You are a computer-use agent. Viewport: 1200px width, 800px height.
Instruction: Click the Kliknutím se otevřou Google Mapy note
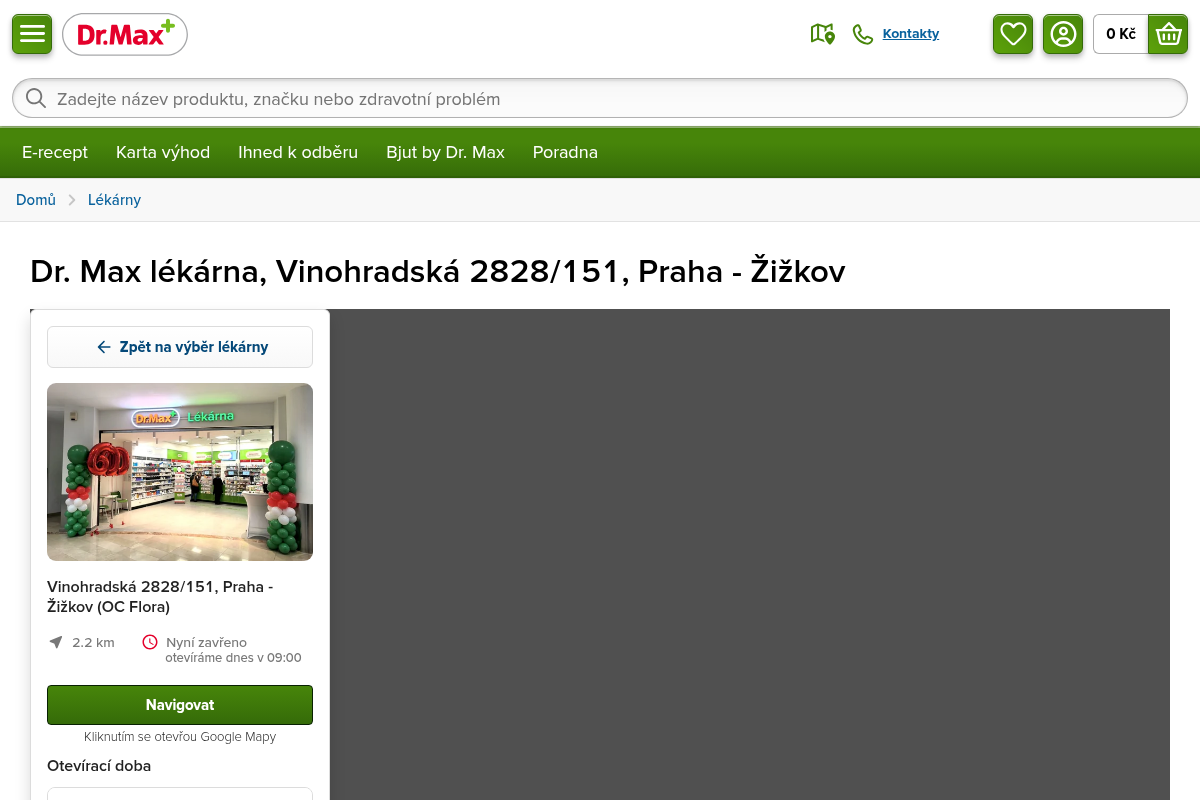(180, 737)
